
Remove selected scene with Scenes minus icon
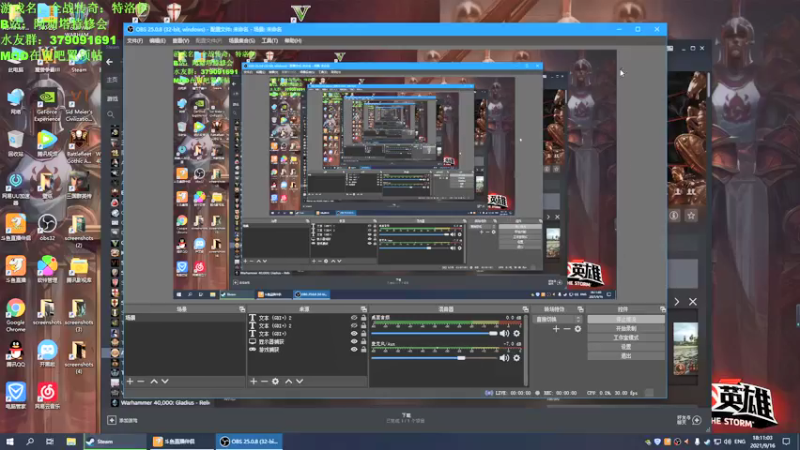point(141,381)
